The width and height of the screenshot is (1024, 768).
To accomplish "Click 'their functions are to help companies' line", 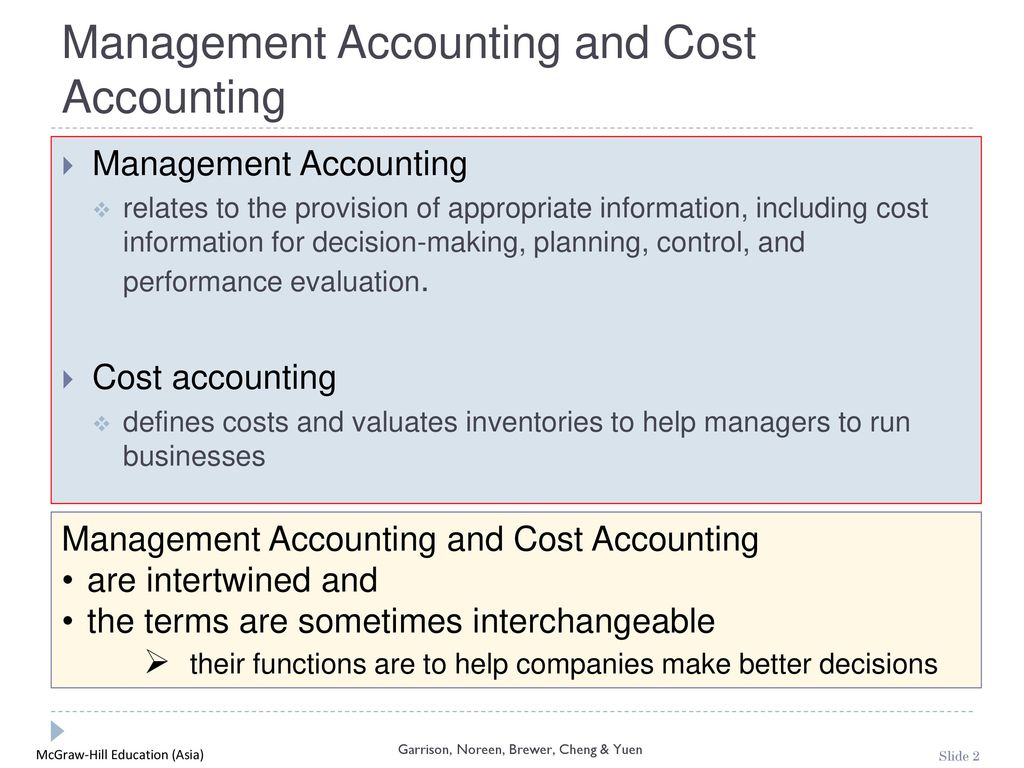I will 564,664.
